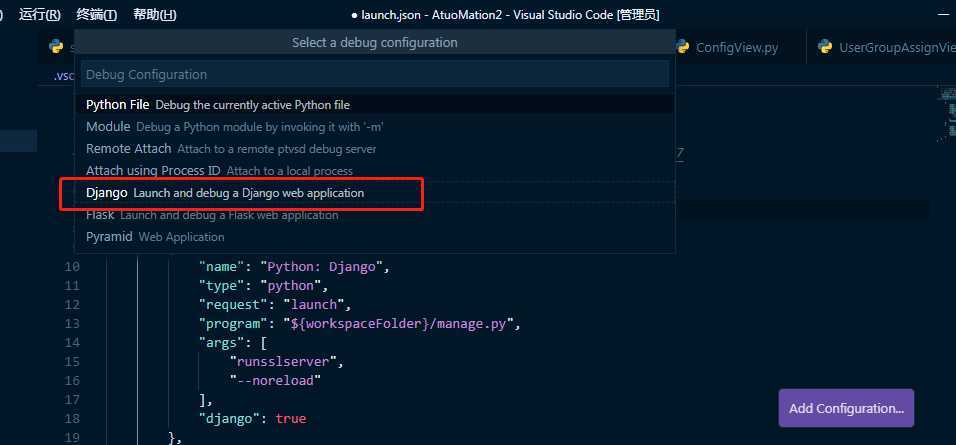Click the "--noreload" argument
The height and width of the screenshot is (445, 956).
[276, 380]
